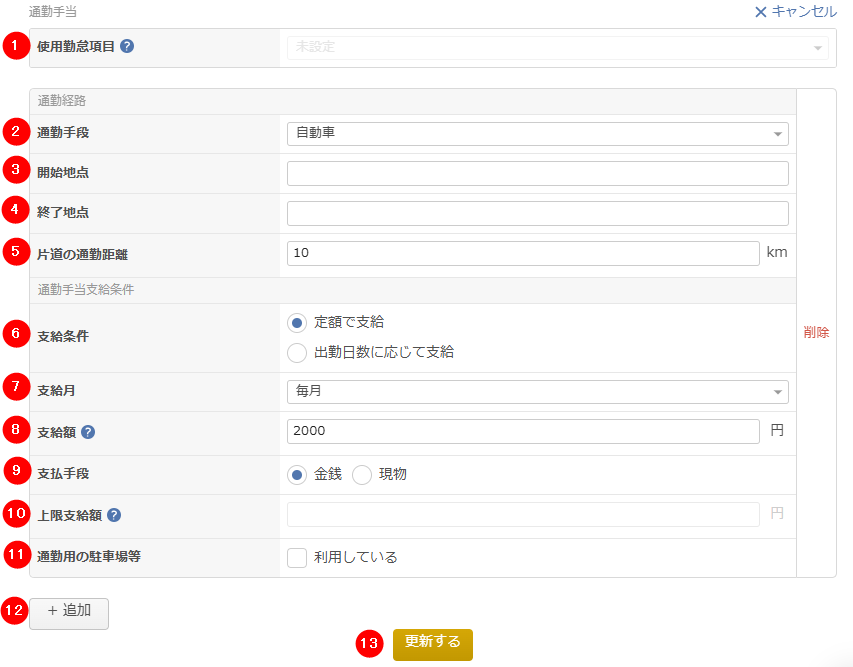The width and height of the screenshot is (853, 667).
Task: Open the 使用勤怠項目 未設定 dropdown
Action: tap(557, 47)
